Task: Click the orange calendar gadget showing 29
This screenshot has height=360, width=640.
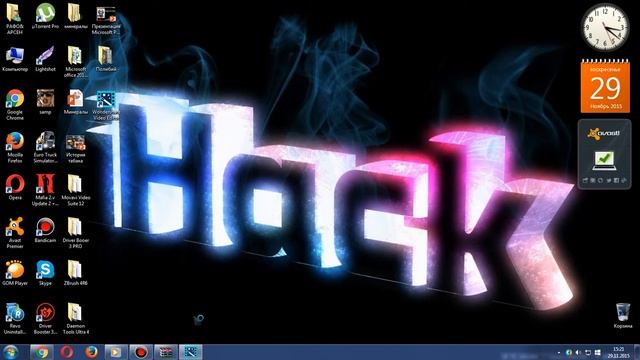Action: tap(605, 86)
